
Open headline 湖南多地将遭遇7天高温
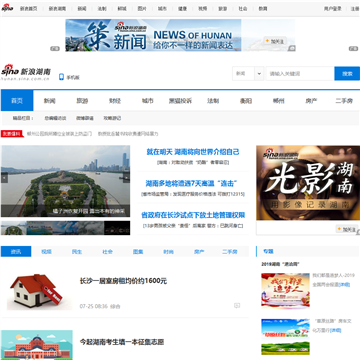coord(191,183)
